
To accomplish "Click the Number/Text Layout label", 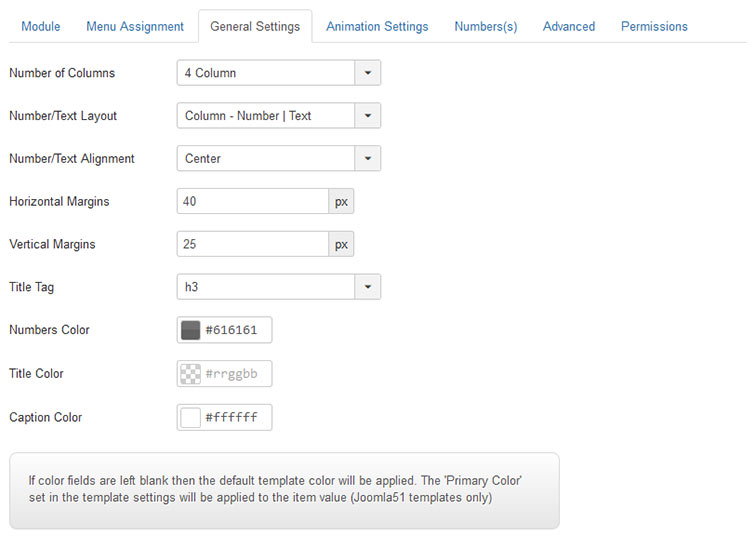I will click(x=63, y=116).
